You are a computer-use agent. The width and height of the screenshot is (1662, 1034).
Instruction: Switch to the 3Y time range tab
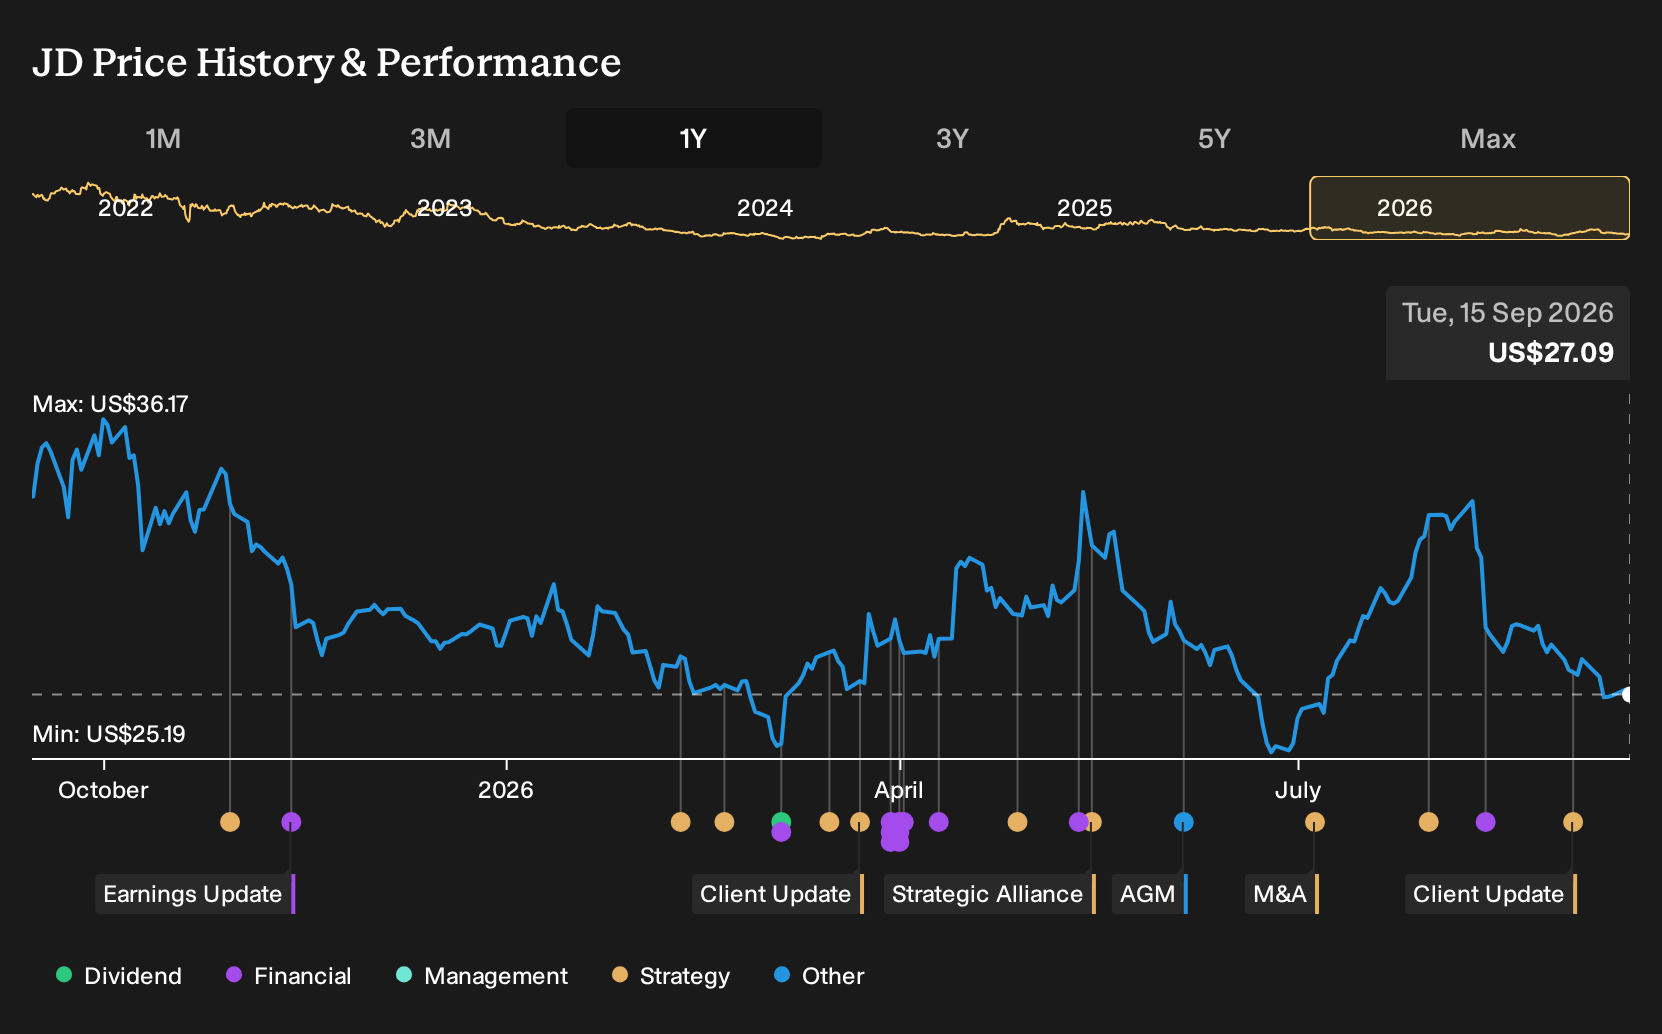952,138
